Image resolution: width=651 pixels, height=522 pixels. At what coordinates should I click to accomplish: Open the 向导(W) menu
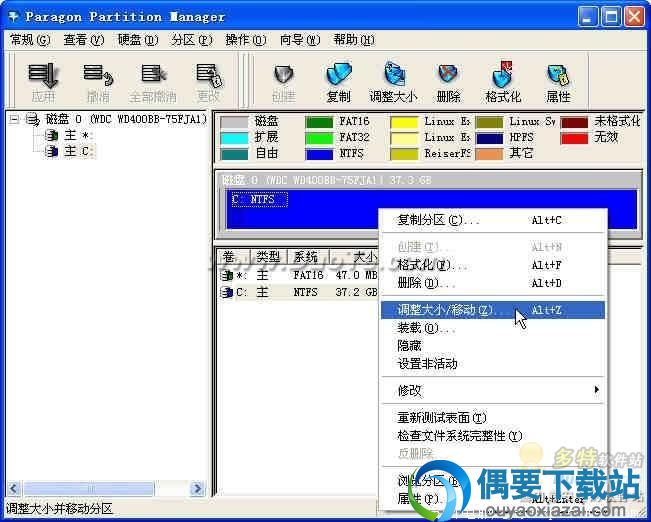click(300, 40)
